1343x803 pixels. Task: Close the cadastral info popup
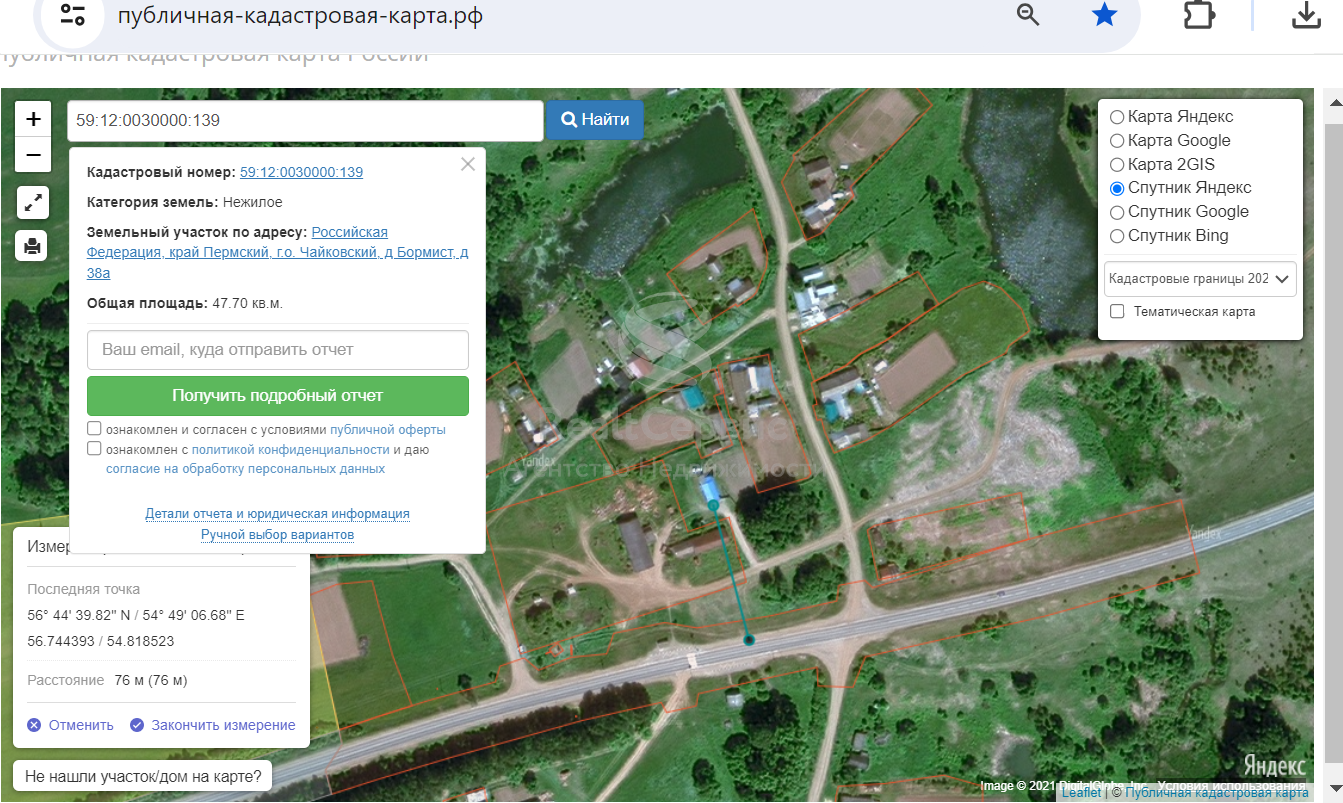click(468, 165)
